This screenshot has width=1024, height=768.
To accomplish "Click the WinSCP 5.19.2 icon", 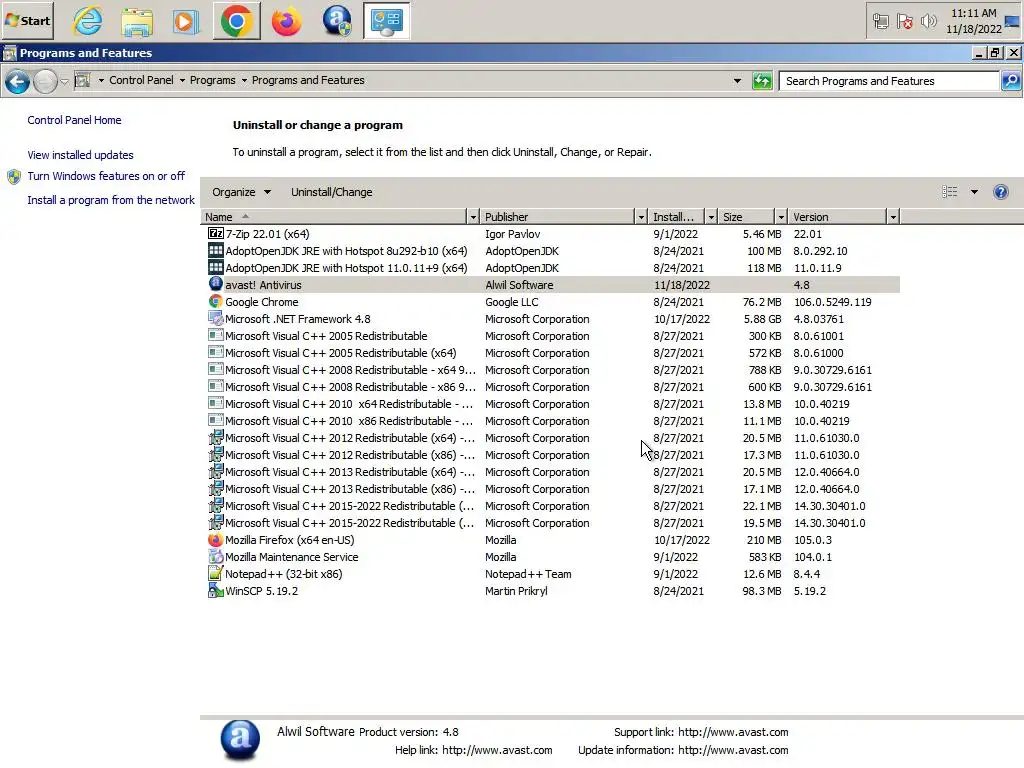I will click(x=216, y=590).
